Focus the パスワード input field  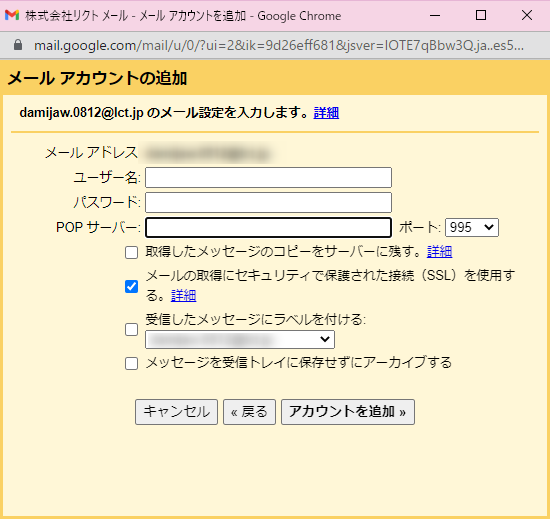click(x=268, y=202)
